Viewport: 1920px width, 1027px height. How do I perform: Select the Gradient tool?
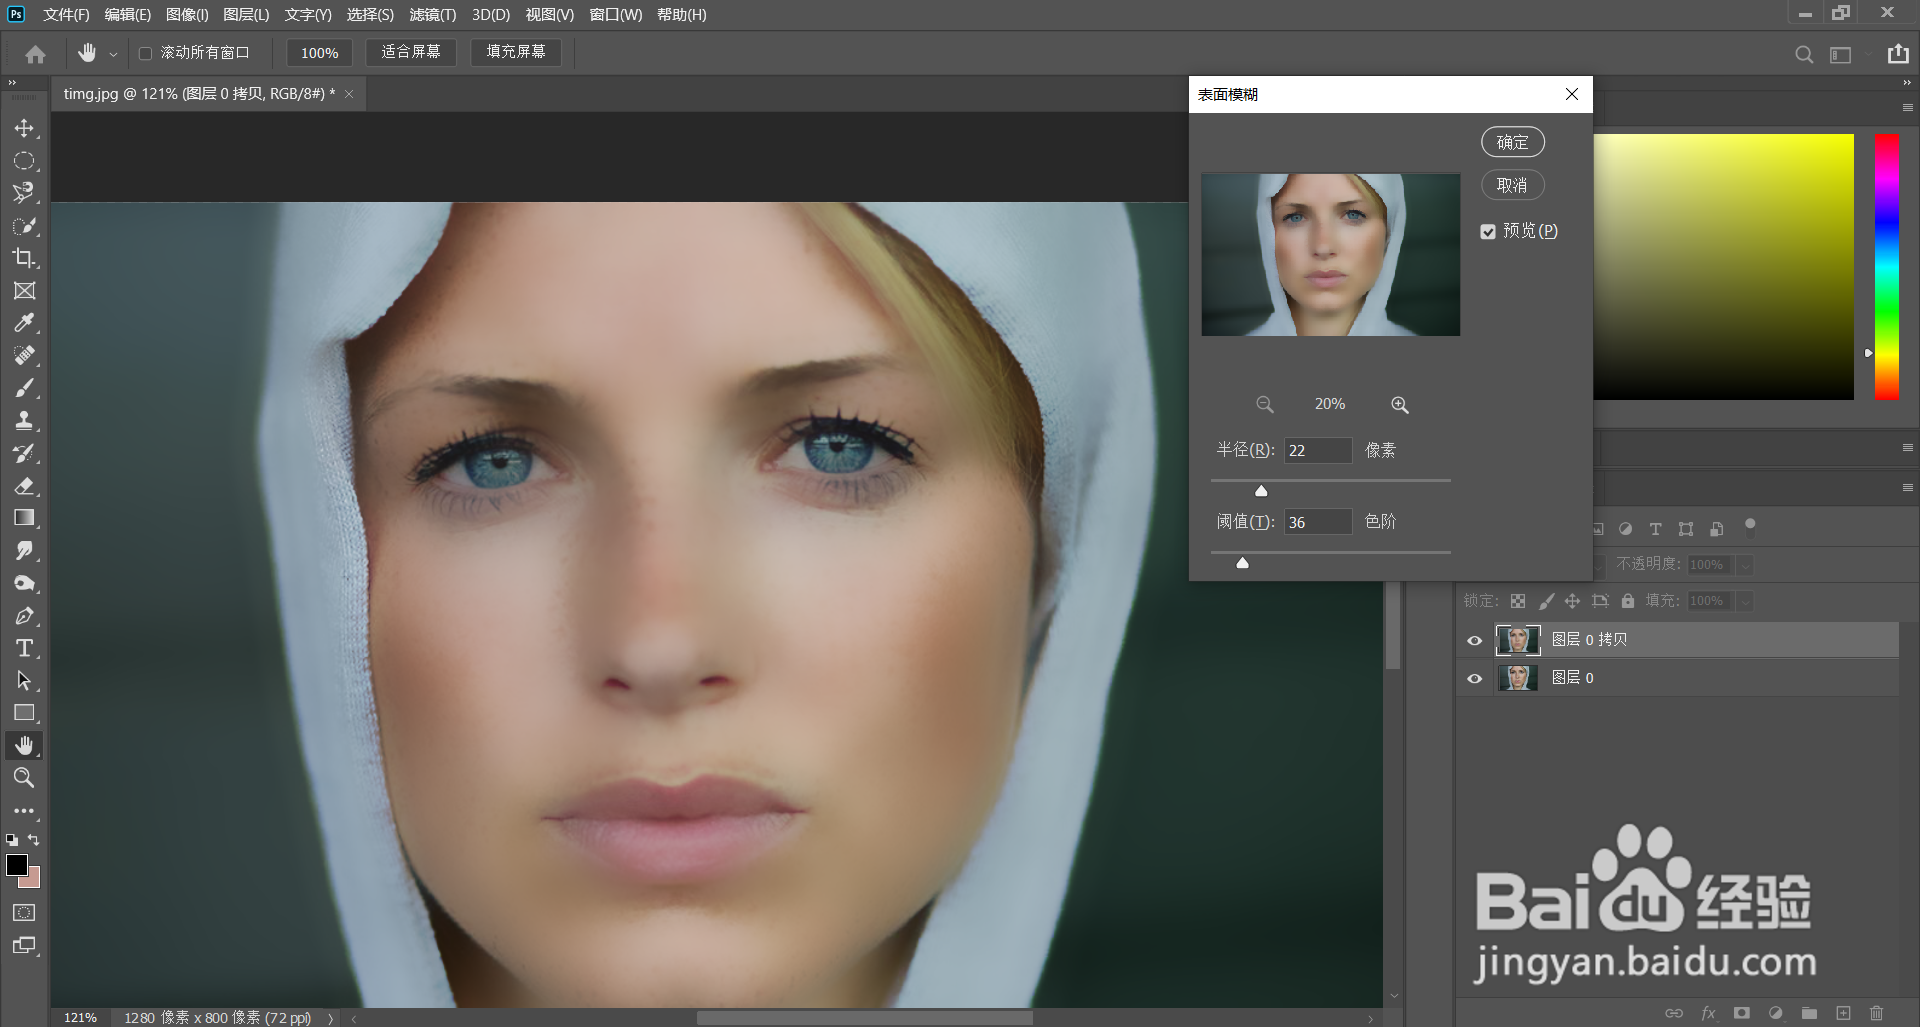tap(24, 518)
